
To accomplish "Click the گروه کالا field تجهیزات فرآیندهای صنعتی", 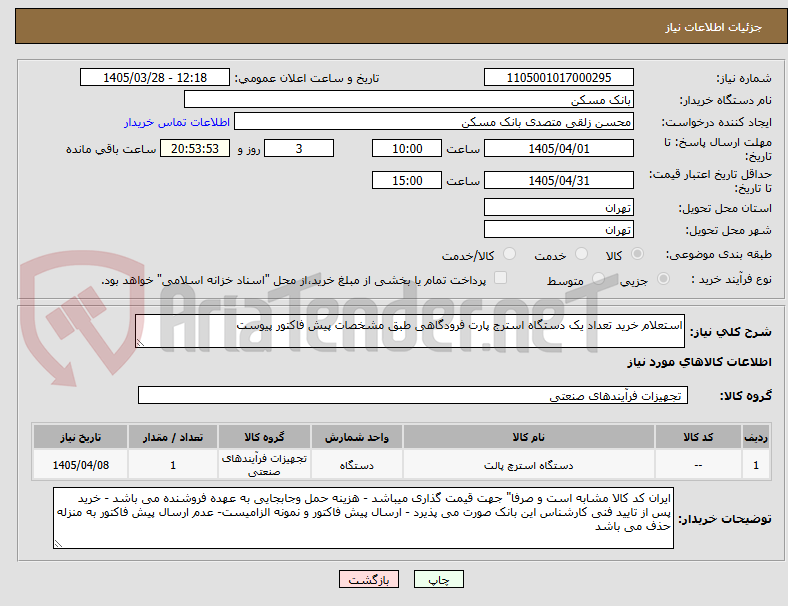I will click(413, 395).
